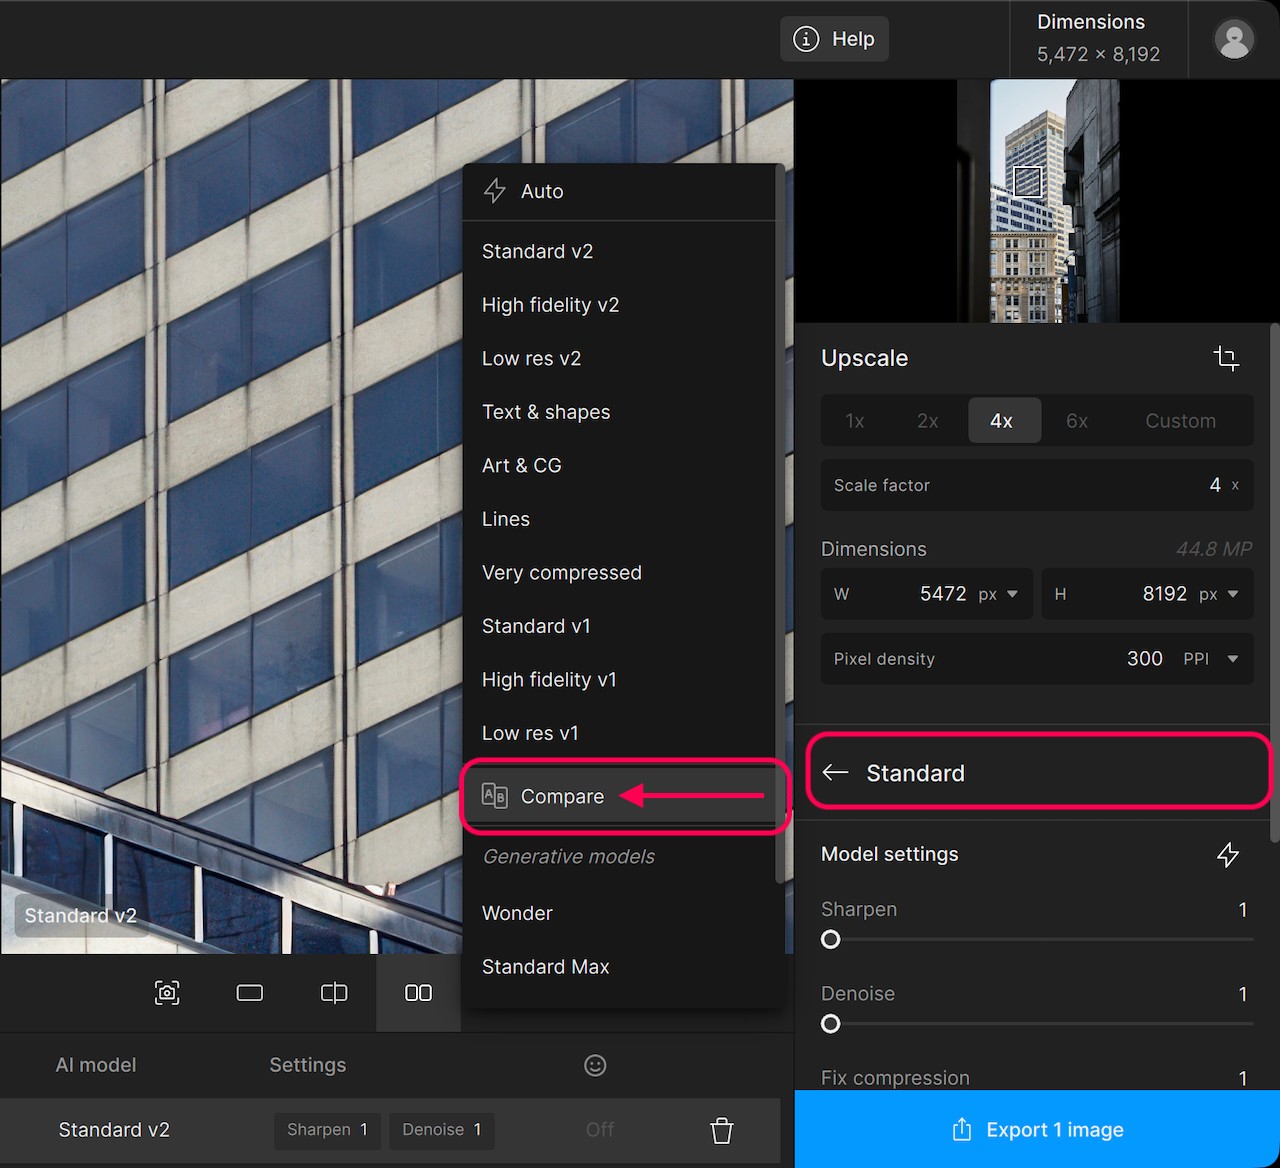The image size is (1280, 1168).
Task: Click the right panel scrollbar
Action: [x=1274, y=582]
